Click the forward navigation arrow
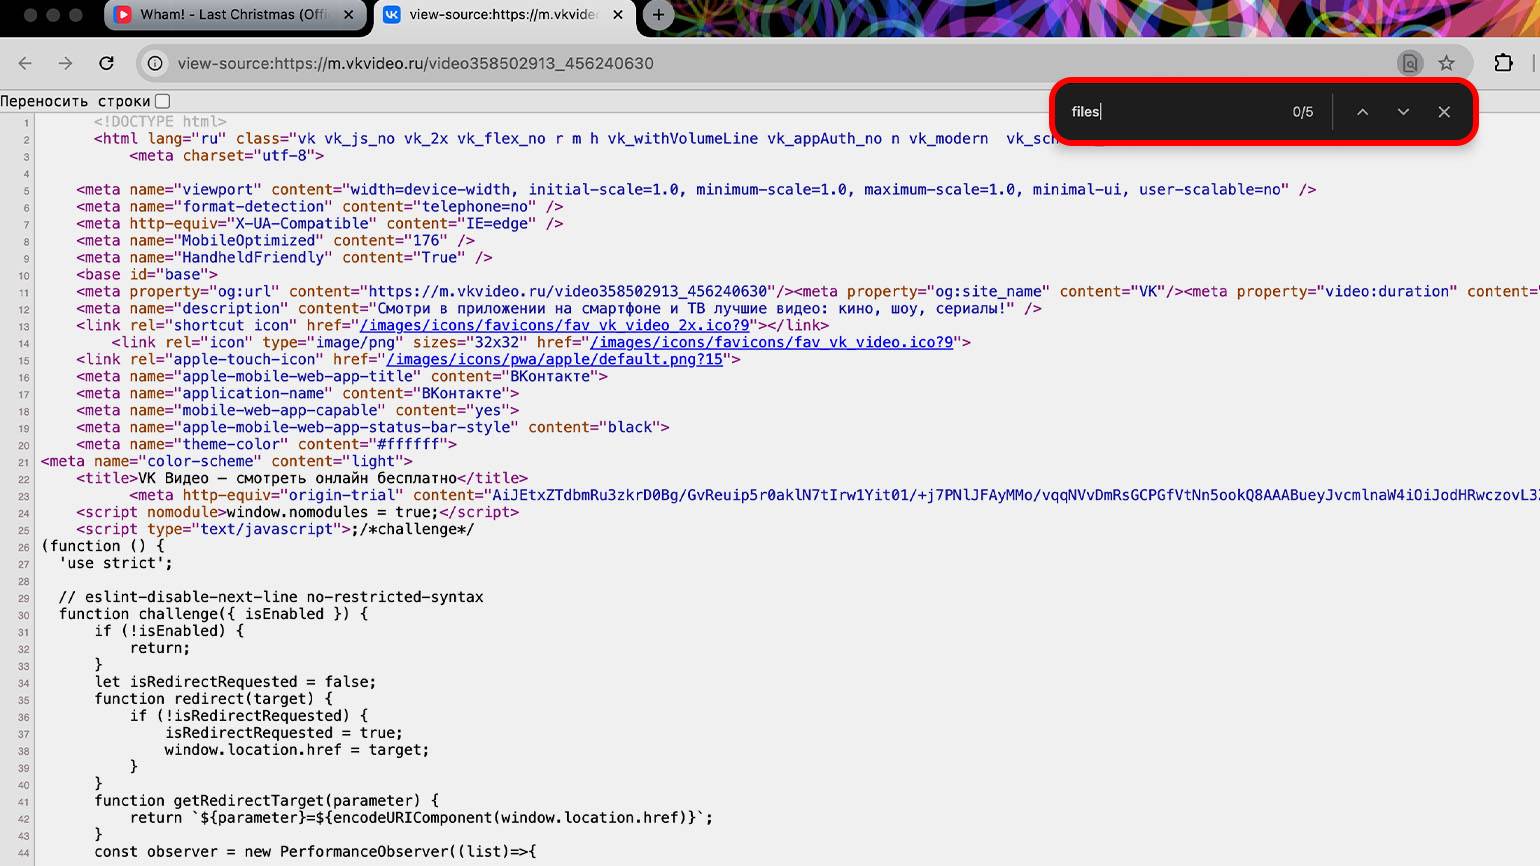 coord(65,63)
